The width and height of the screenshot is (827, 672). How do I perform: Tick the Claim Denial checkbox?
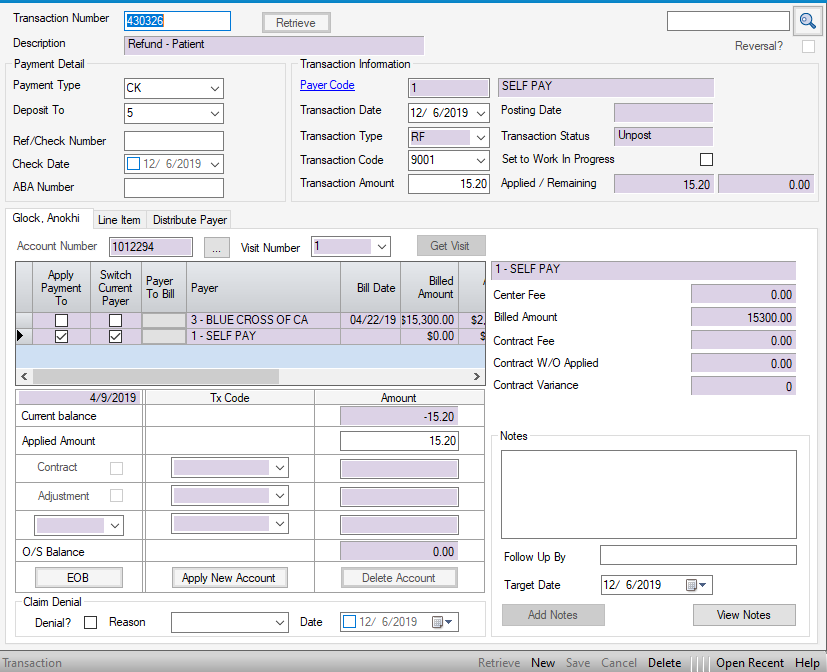click(x=91, y=622)
